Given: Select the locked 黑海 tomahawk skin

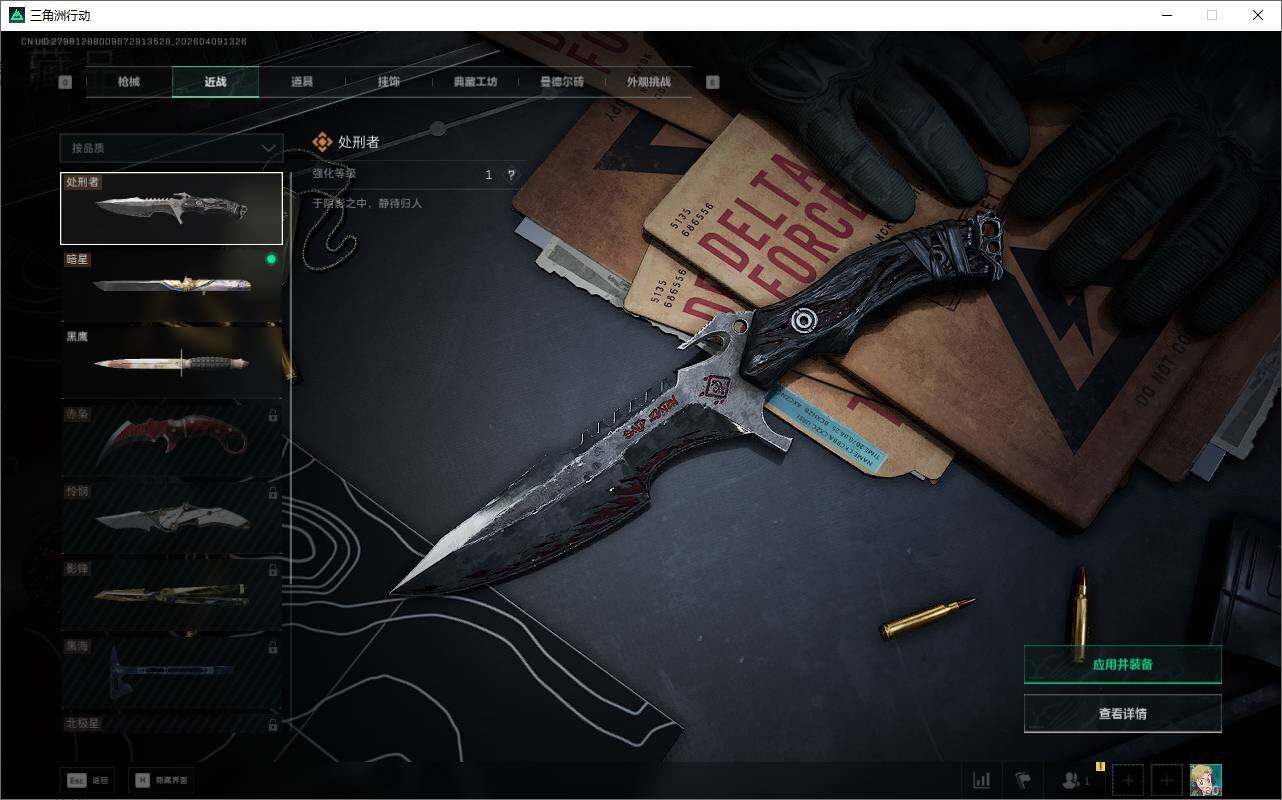Looking at the screenshot, I should [x=171, y=671].
